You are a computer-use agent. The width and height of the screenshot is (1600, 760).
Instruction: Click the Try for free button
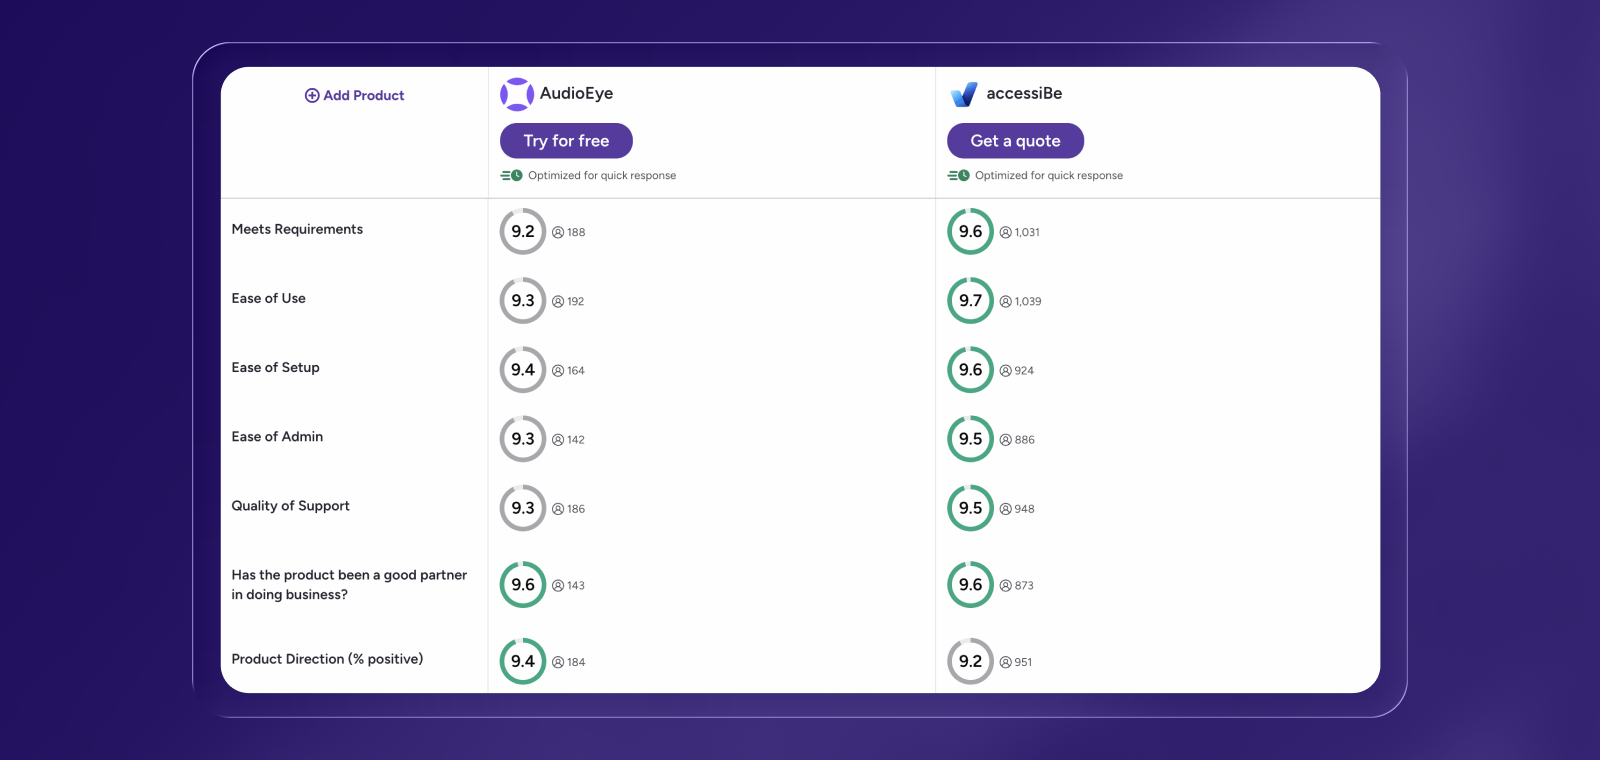[566, 140]
